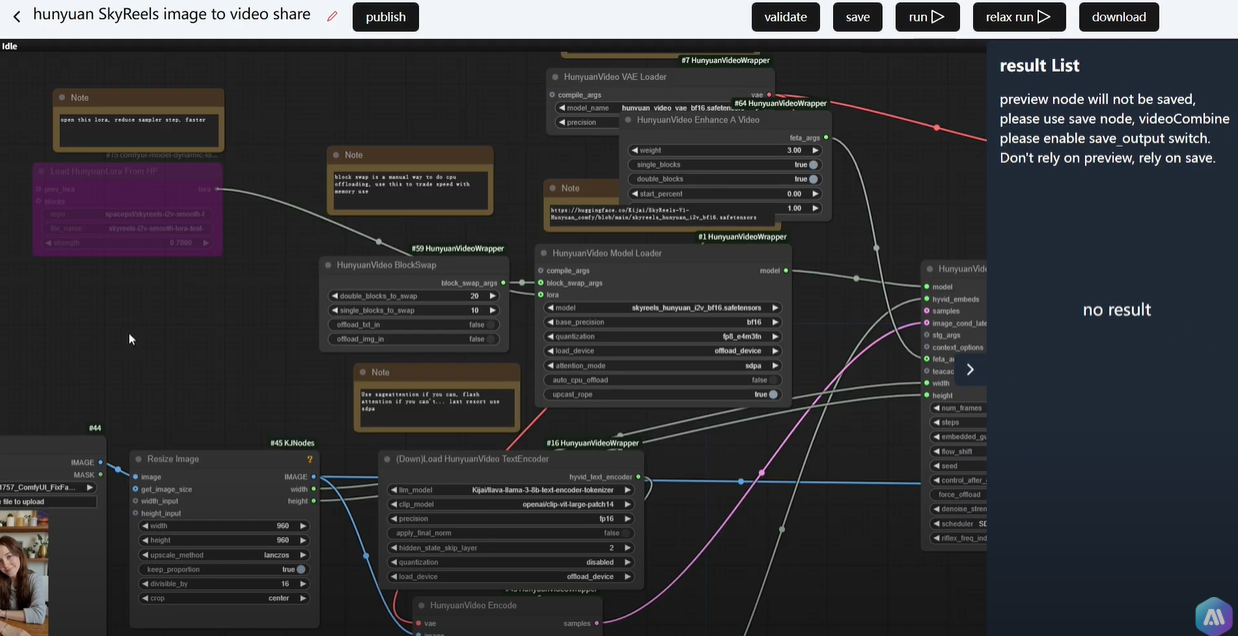Adjust the start_percent field in Enhance A Video
Viewport: 1238px width, 636px height.
(724, 194)
